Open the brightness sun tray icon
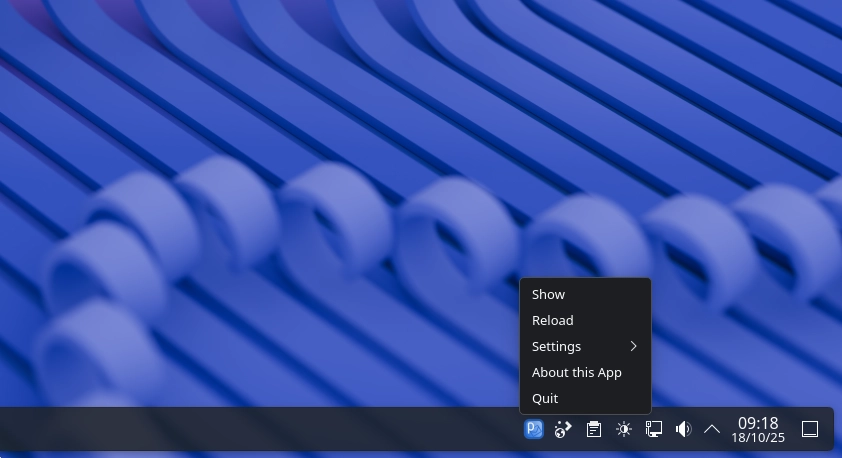This screenshot has height=458, width=842. 624,429
